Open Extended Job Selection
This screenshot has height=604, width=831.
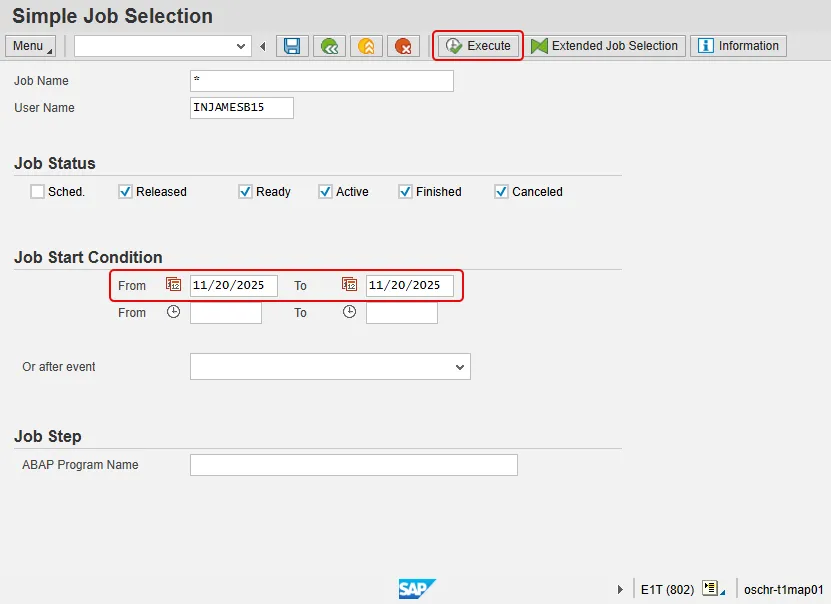point(605,46)
